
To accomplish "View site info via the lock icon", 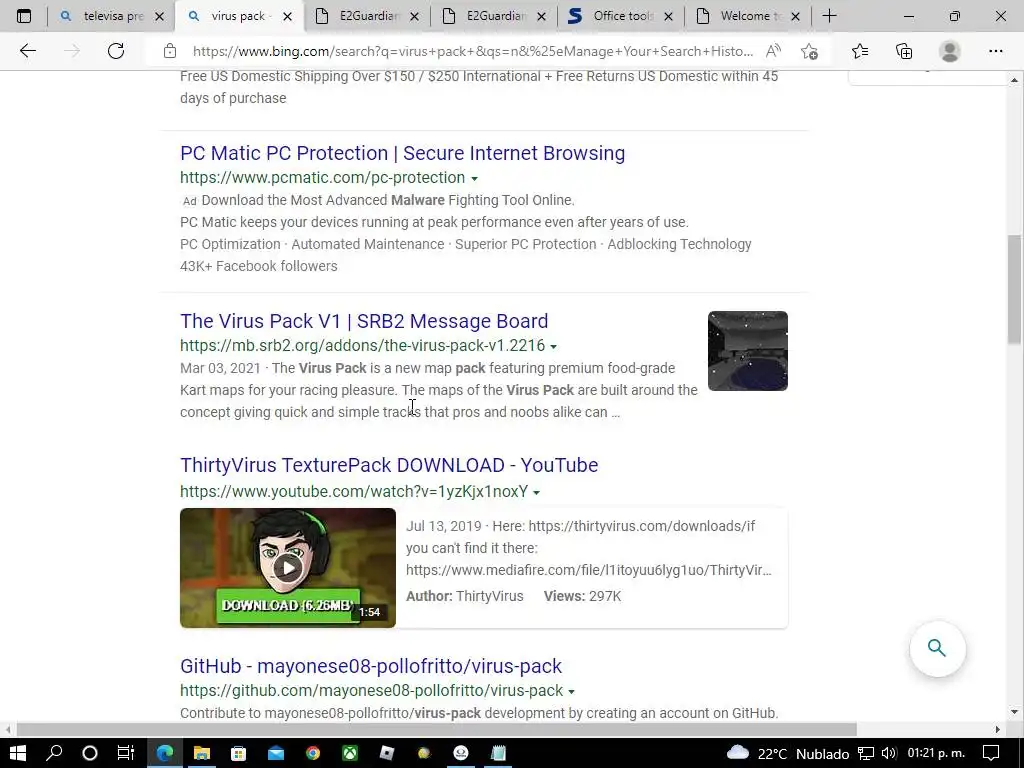I will pyautogui.click(x=170, y=51).
